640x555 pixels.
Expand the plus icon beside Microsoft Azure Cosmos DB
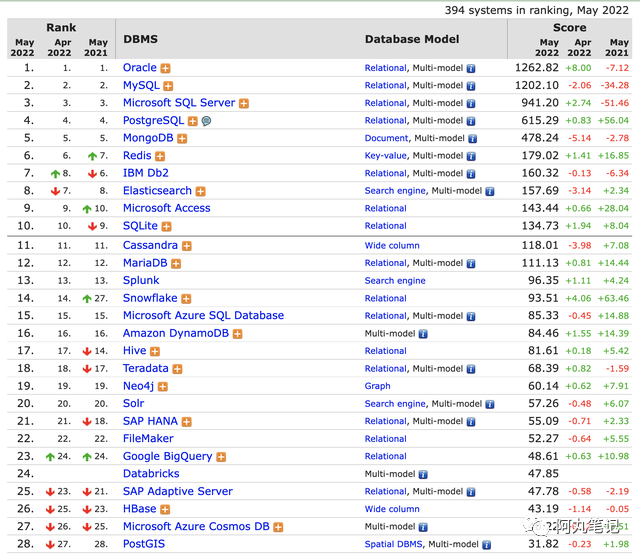point(278,527)
